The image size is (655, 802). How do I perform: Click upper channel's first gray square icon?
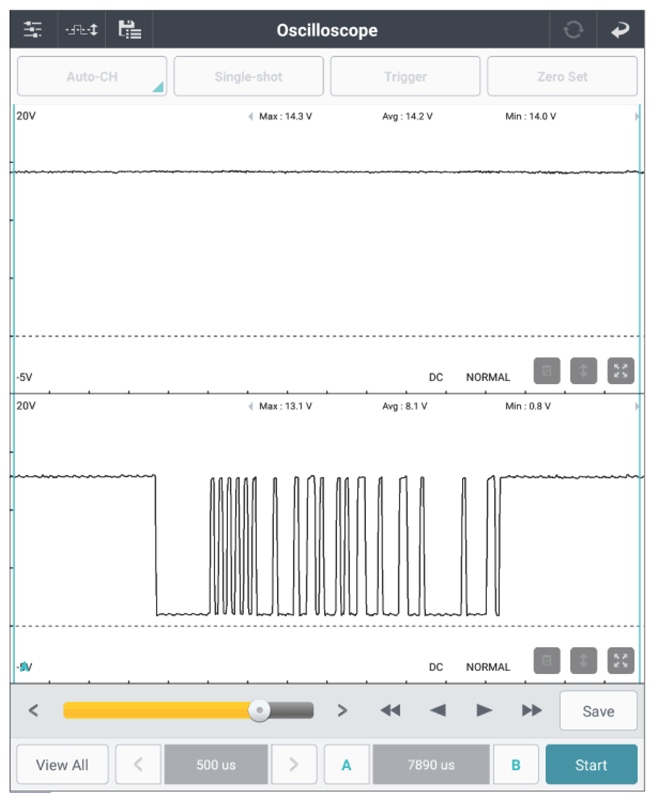547,371
